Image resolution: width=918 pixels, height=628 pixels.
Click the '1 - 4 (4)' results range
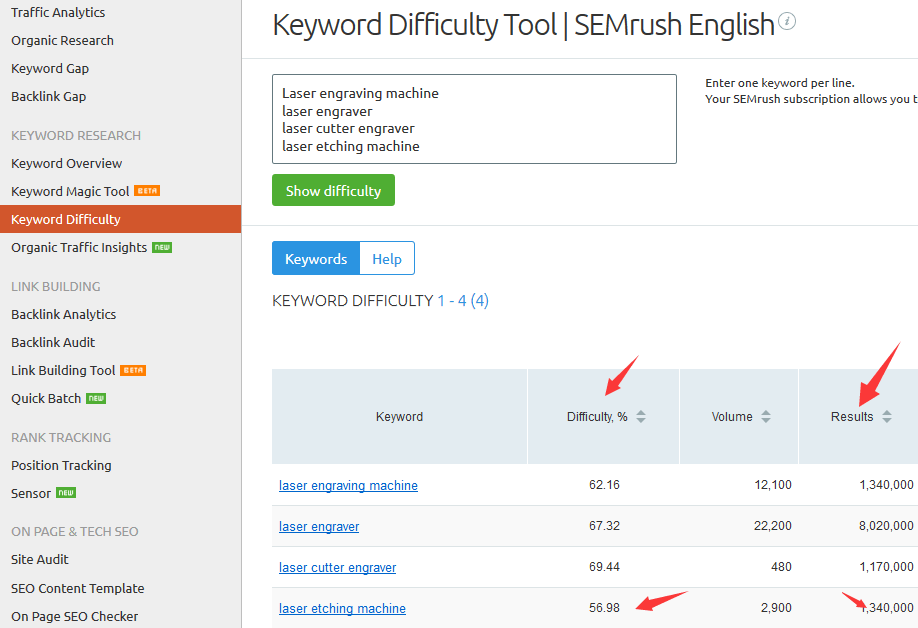click(x=463, y=301)
